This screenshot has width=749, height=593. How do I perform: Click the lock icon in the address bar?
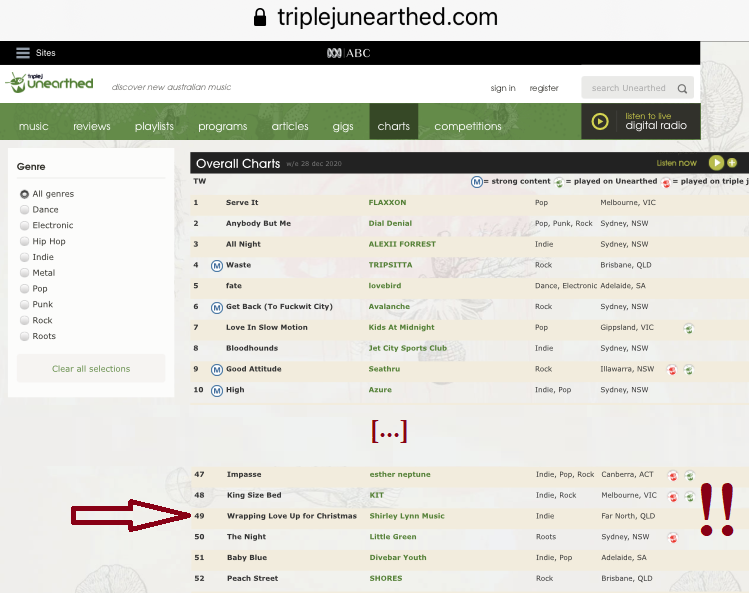tap(260, 17)
